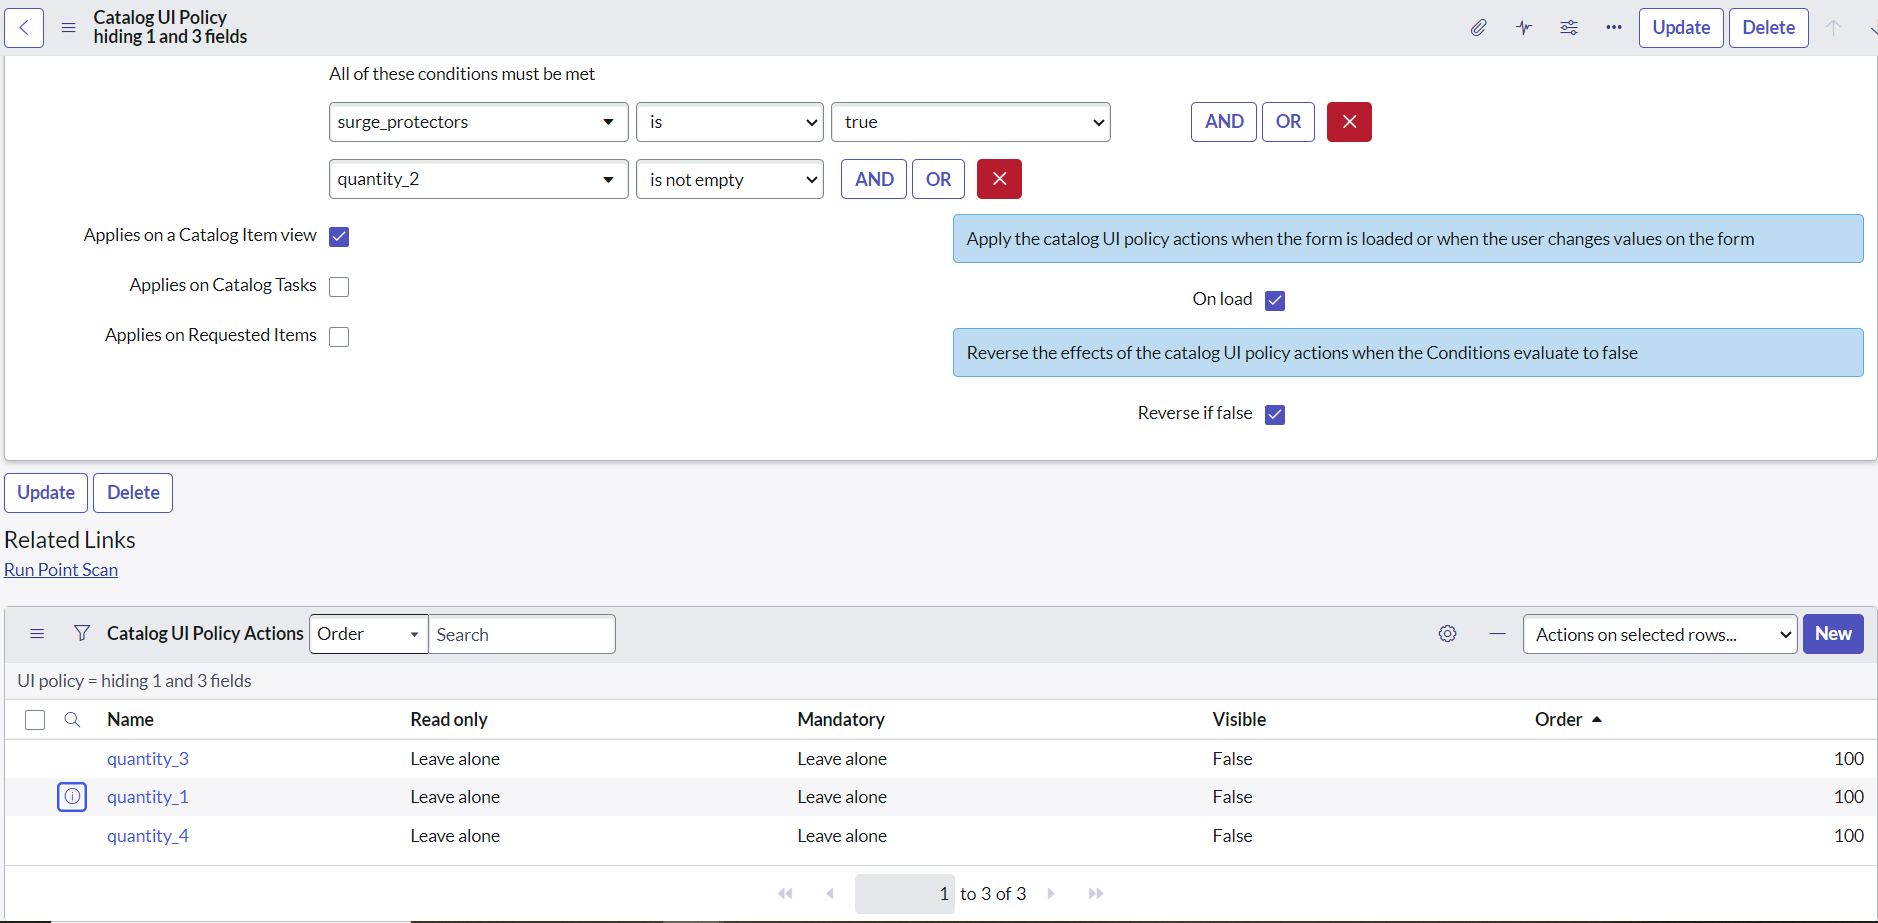This screenshot has width=1878, height=923.
Task: Open Actions on selected rows dropdown
Action: 1660,634
